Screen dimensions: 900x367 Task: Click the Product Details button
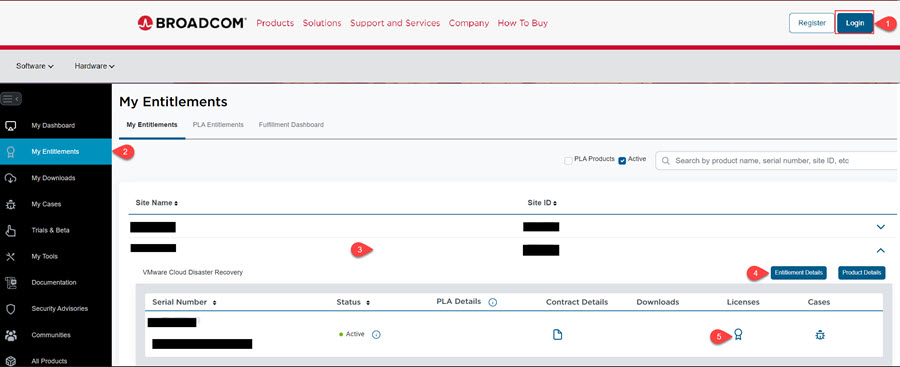[862, 273]
